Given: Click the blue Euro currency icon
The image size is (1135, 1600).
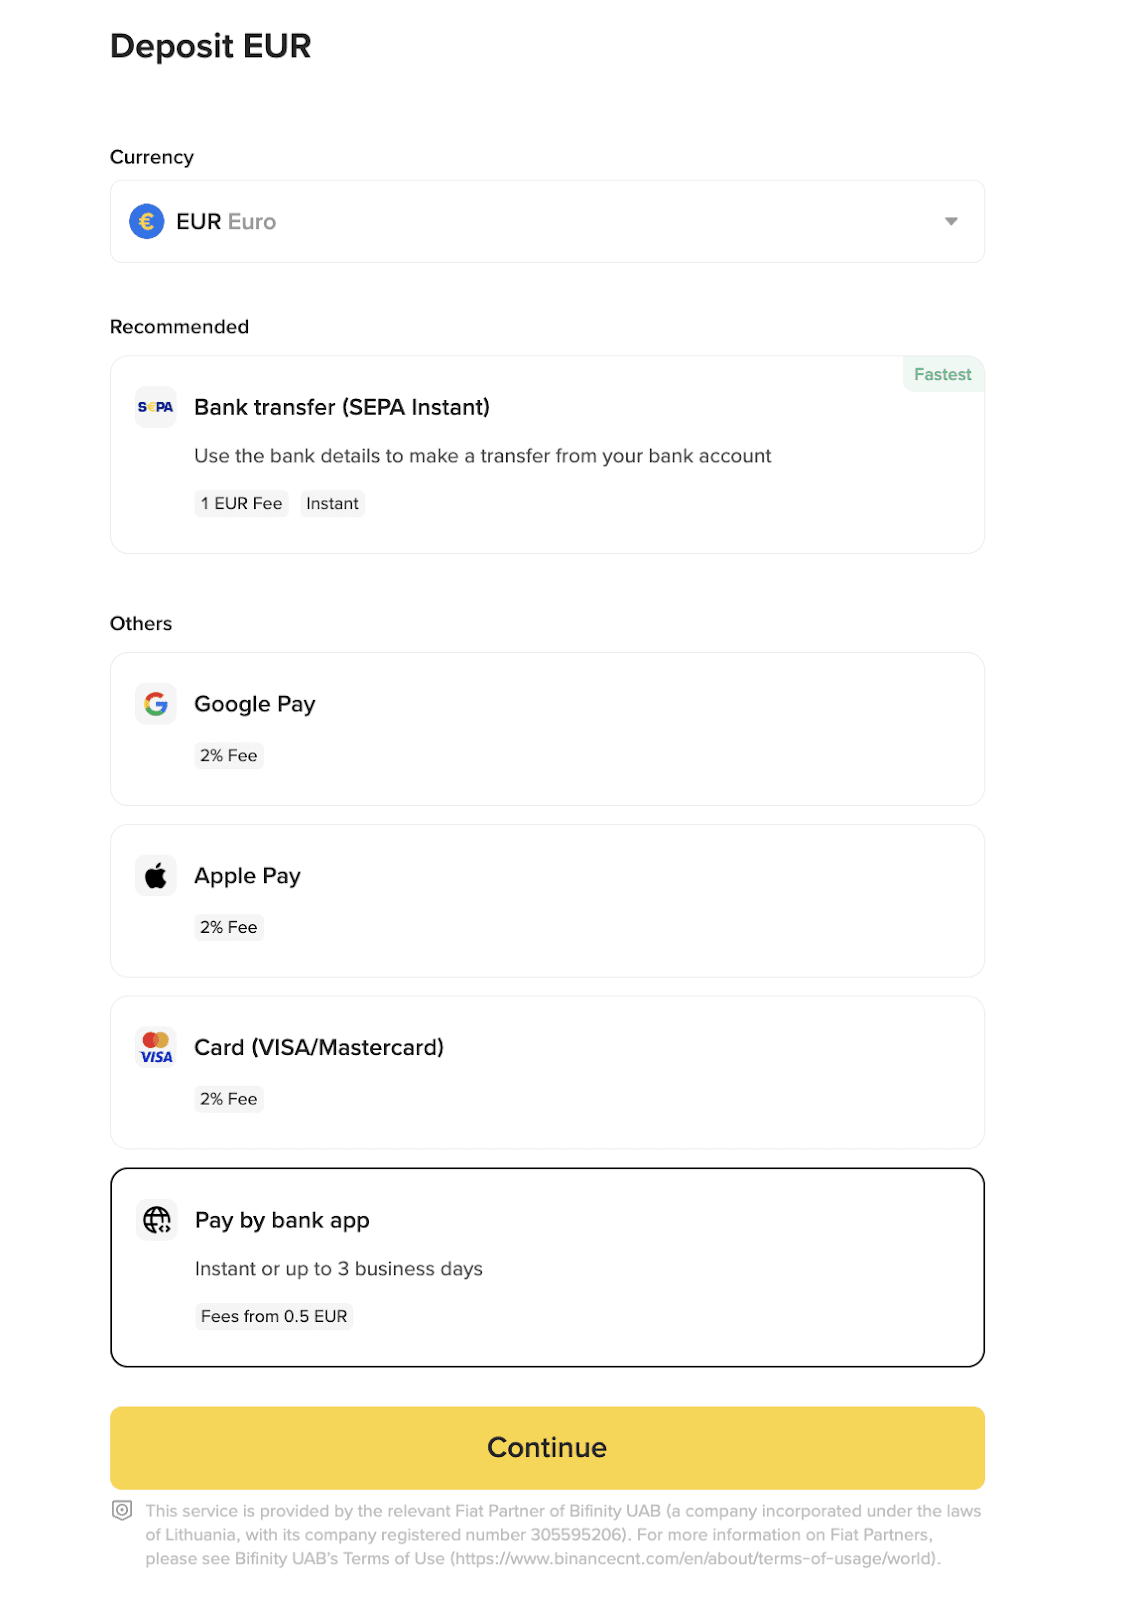Looking at the screenshot, I should (x=147, y=221).
